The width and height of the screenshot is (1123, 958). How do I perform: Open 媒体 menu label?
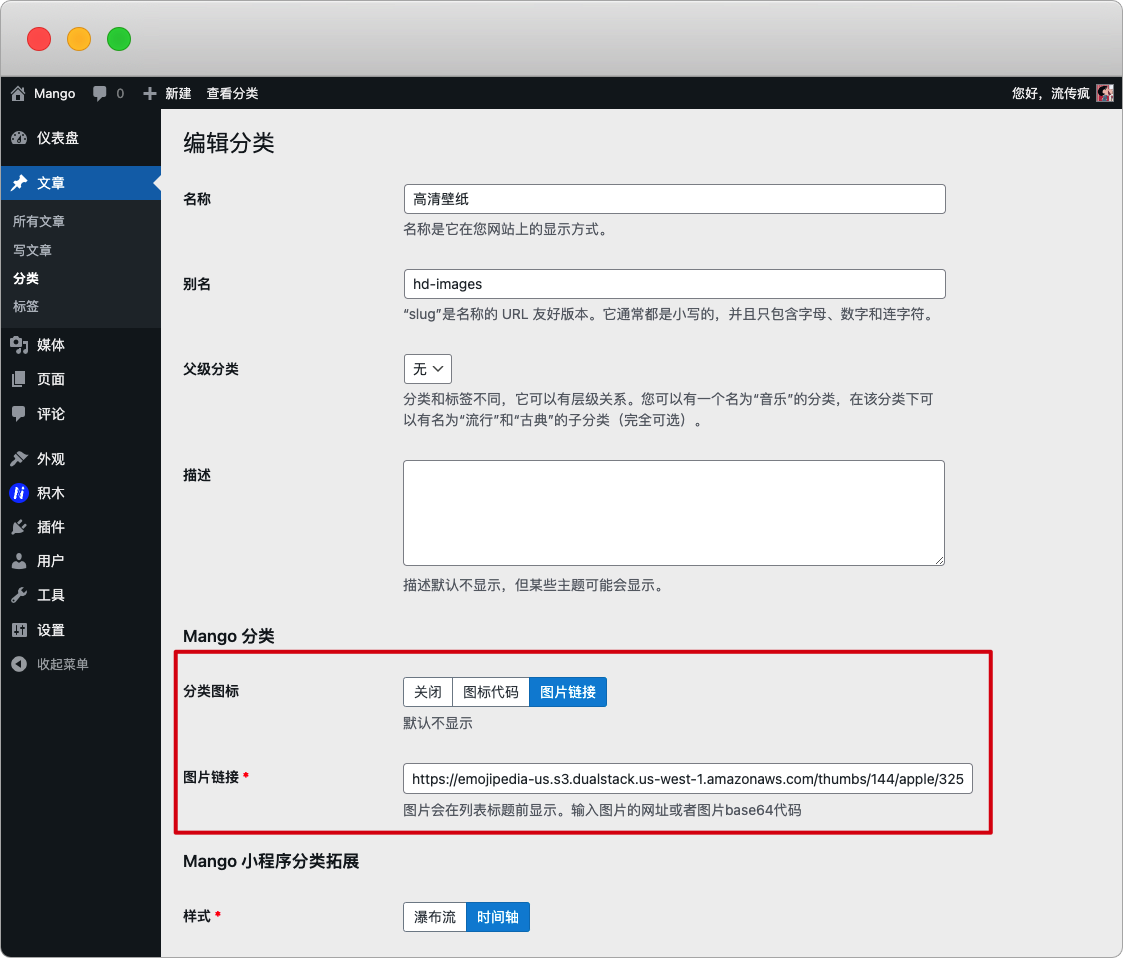[51, 345]
